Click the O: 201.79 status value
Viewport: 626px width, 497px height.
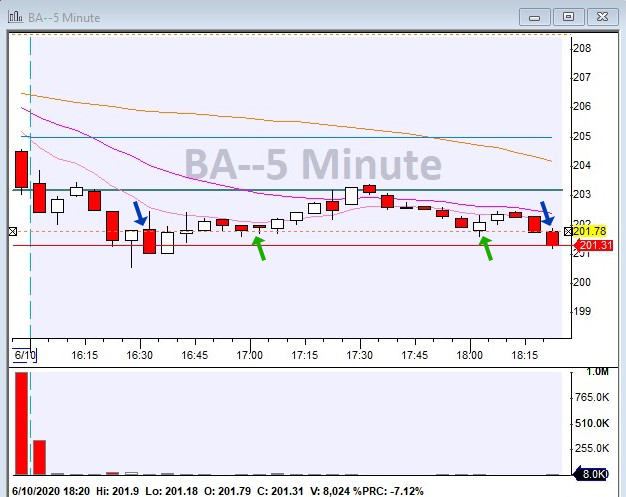coord(227,491)
